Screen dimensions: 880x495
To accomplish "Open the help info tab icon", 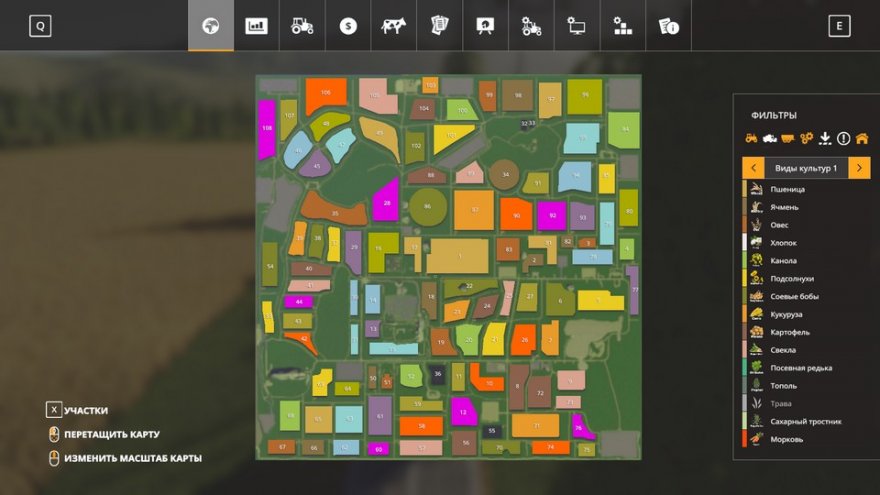I will point(669,26).
